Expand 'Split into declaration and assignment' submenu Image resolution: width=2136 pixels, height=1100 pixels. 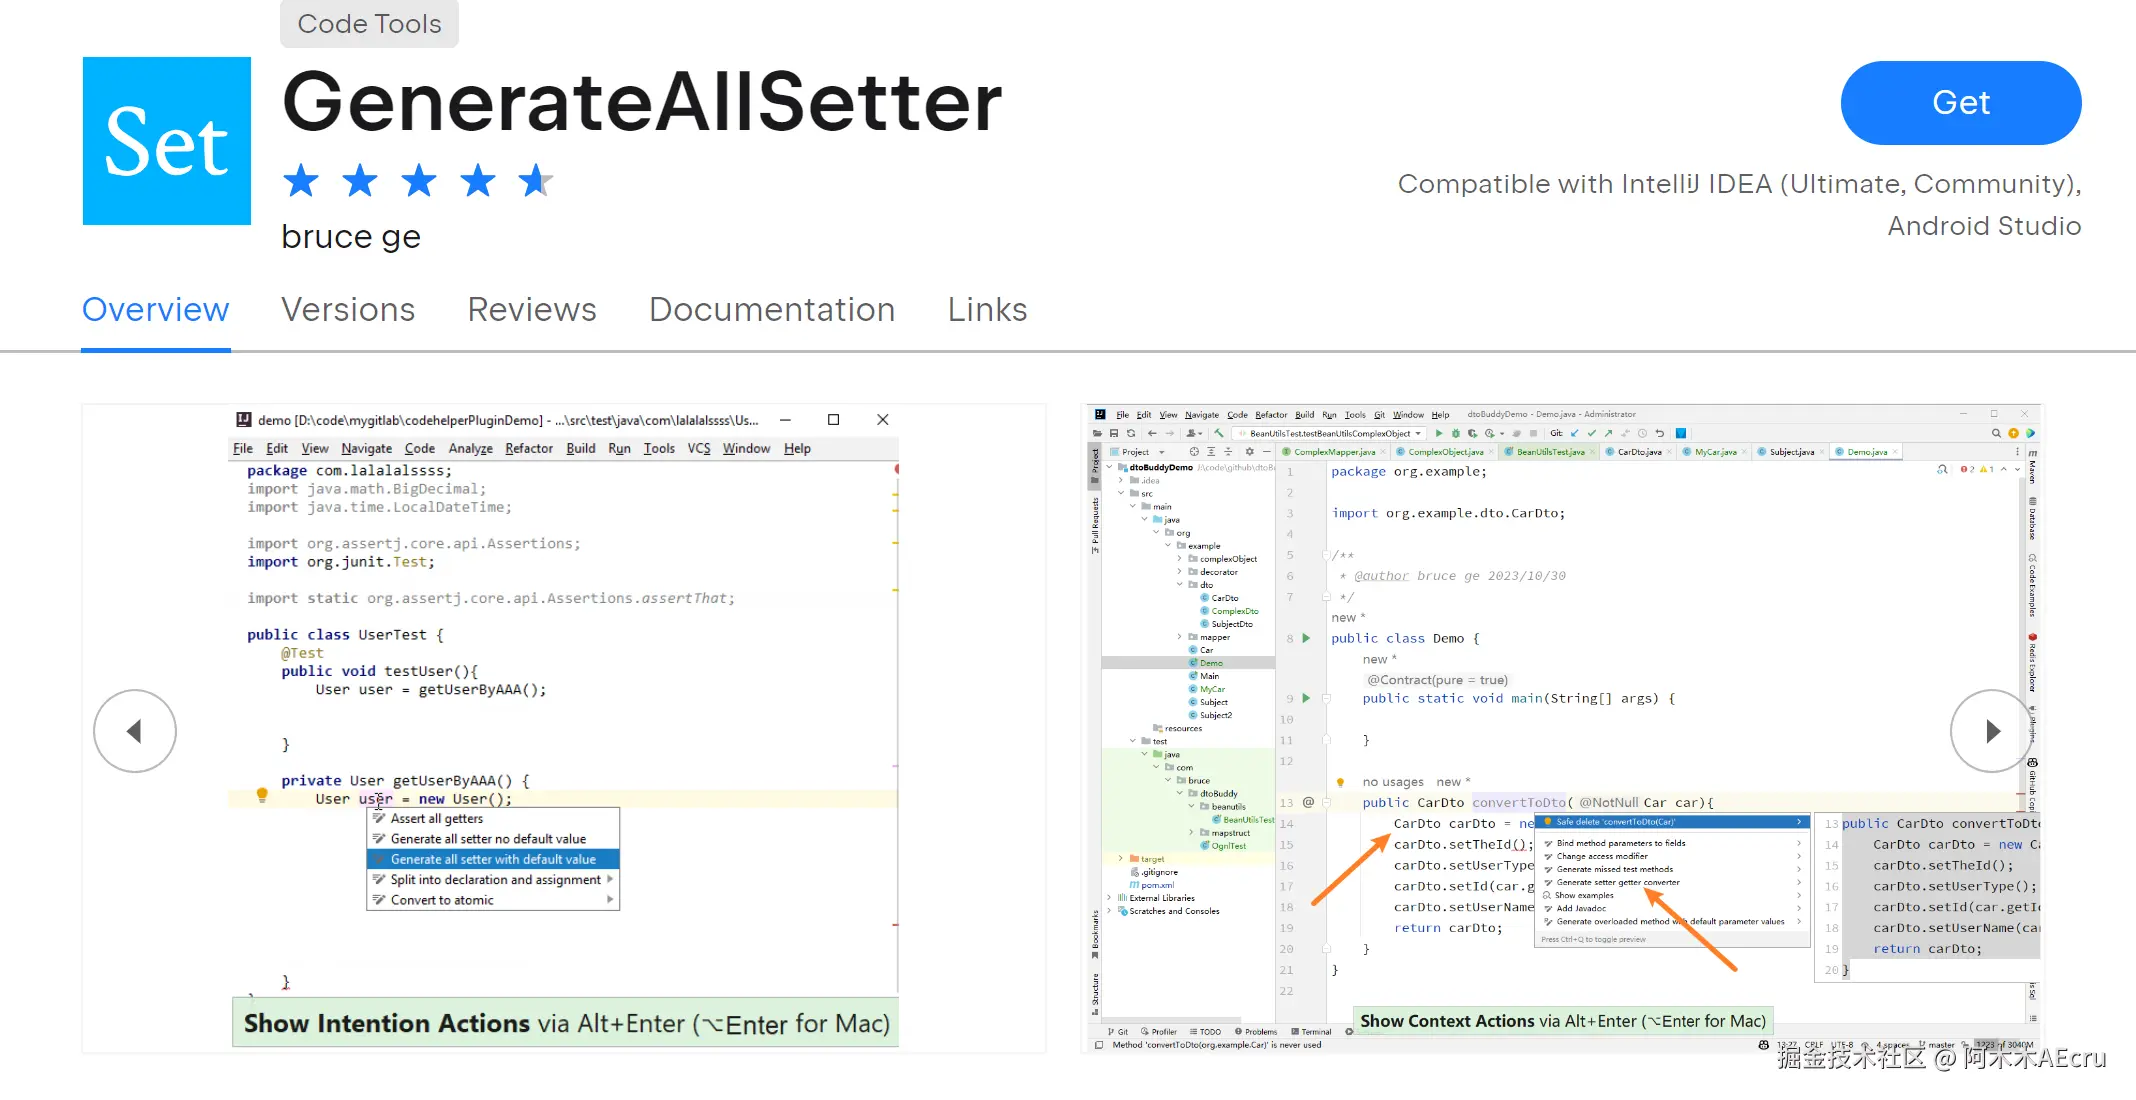(x=609, y=880)
